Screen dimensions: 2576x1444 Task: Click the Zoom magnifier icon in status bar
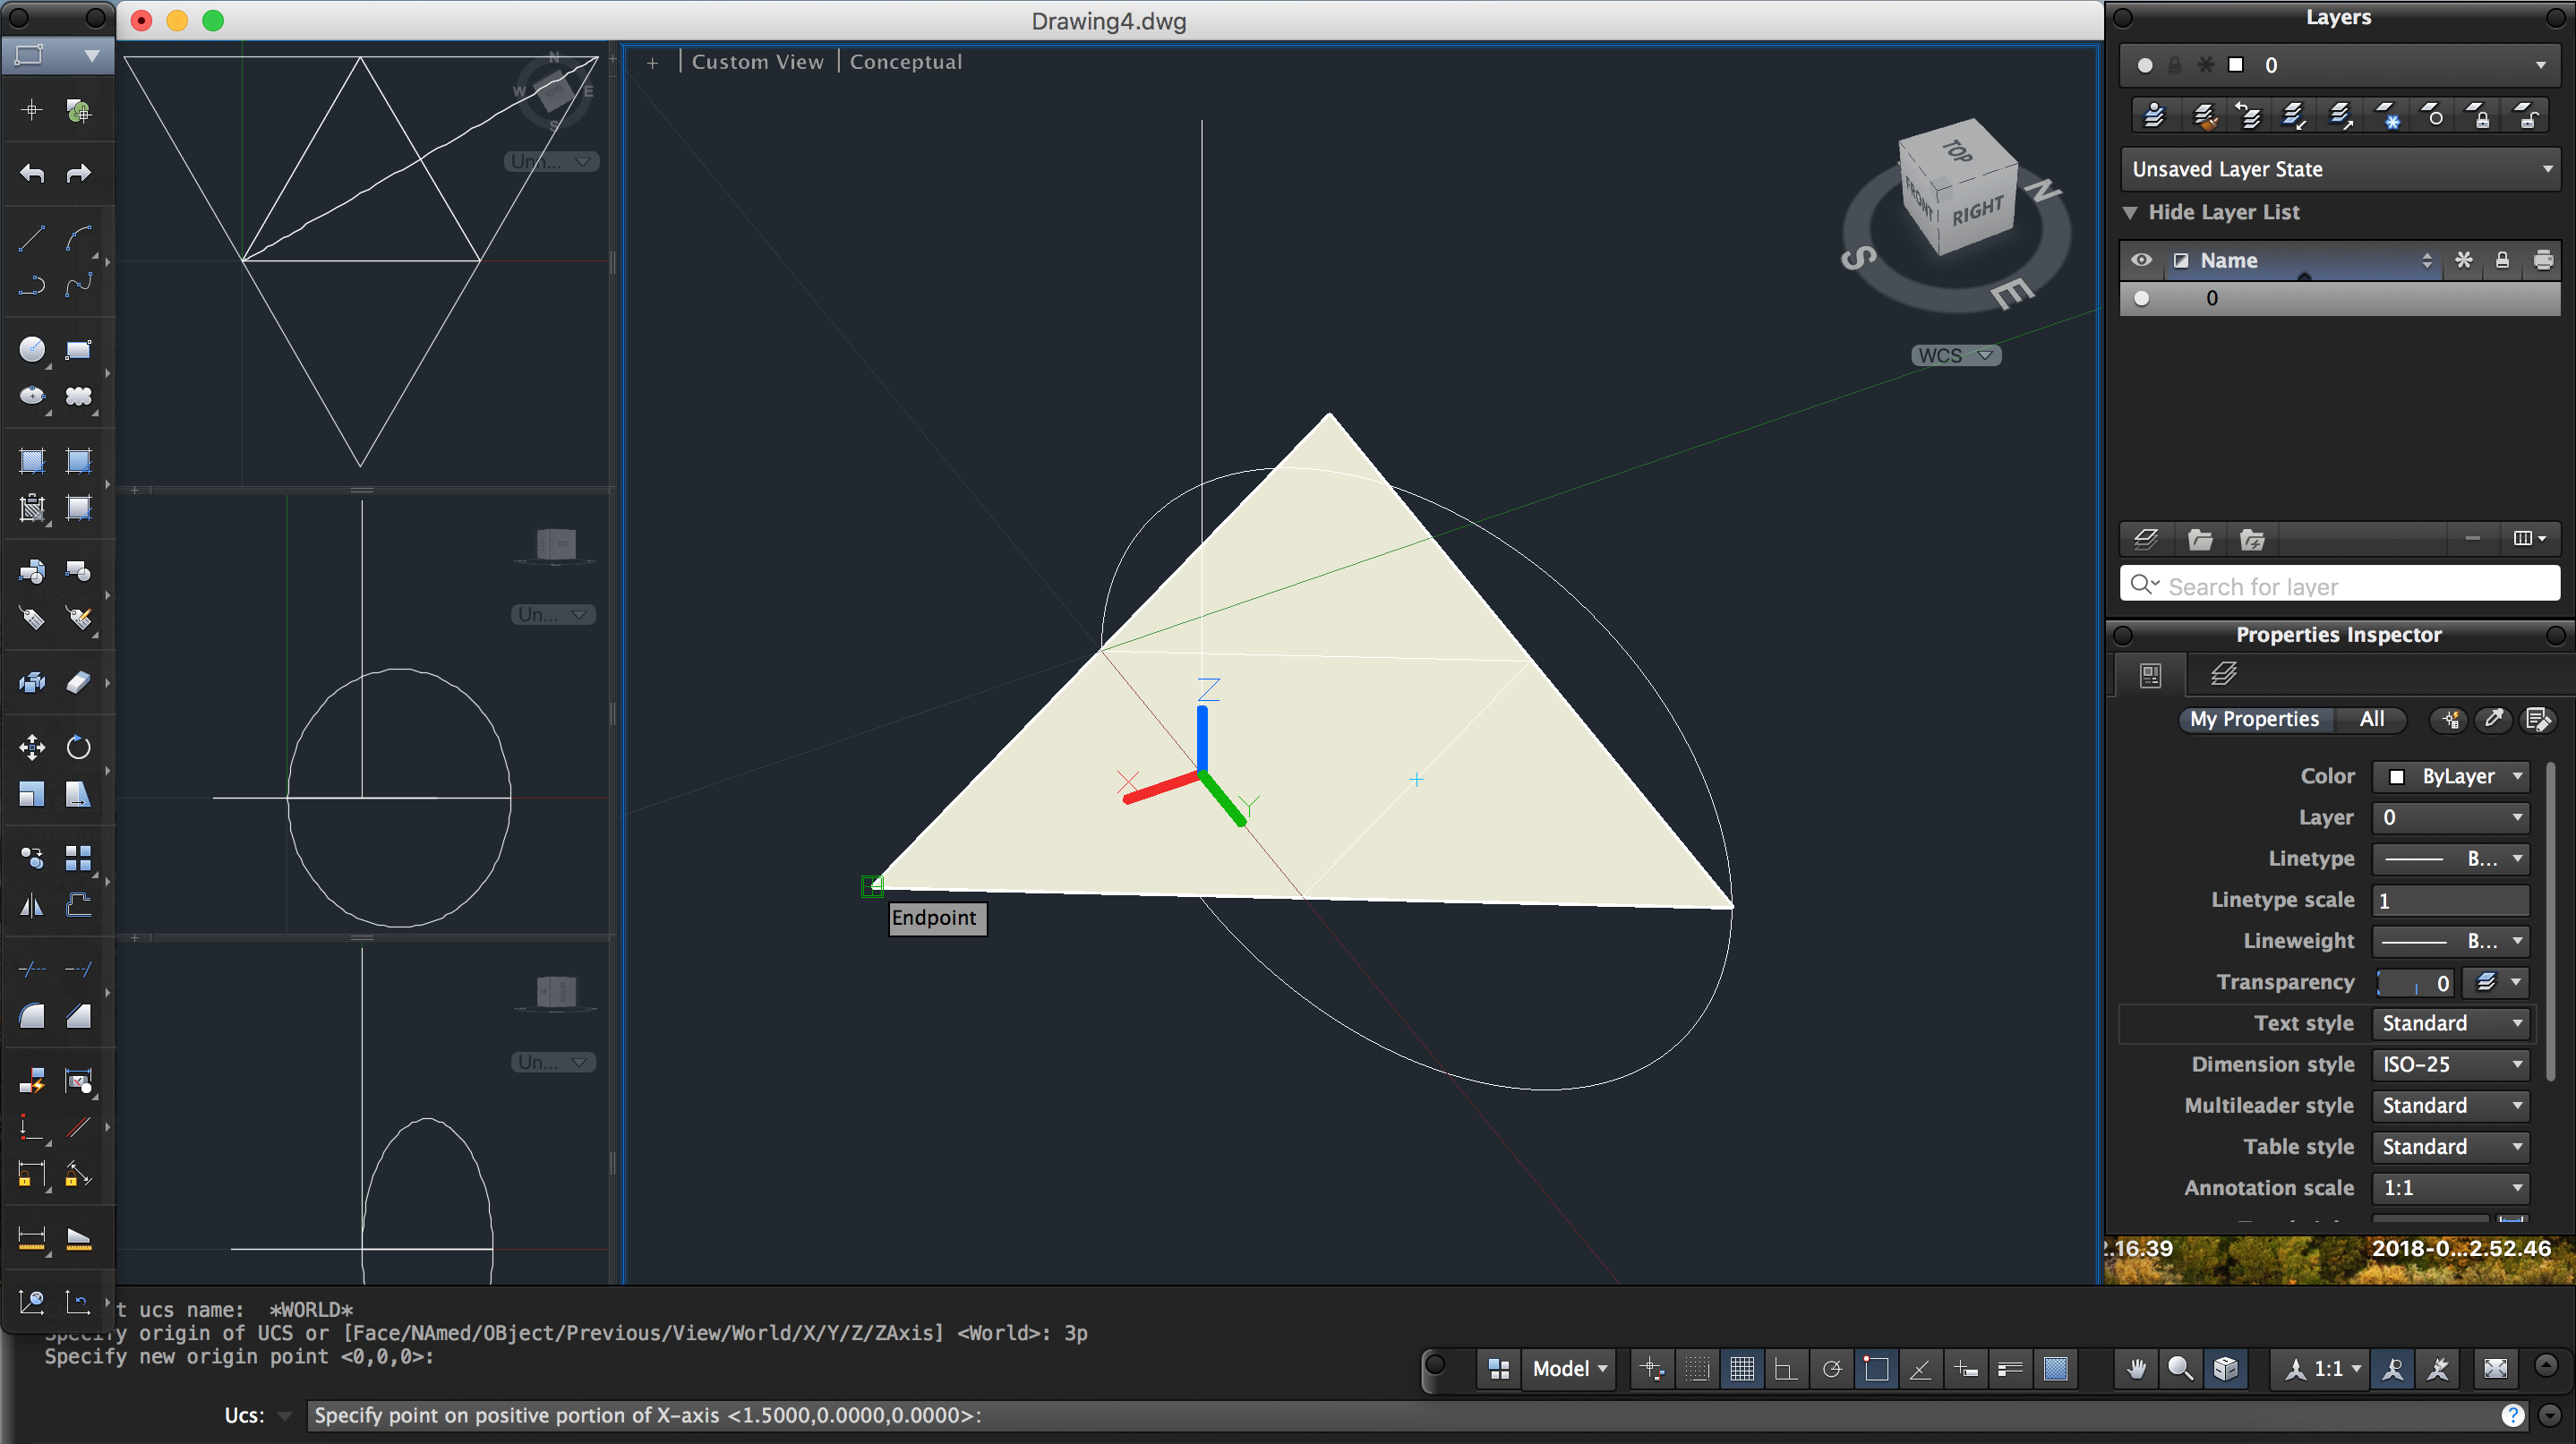click(2180, 1368)
